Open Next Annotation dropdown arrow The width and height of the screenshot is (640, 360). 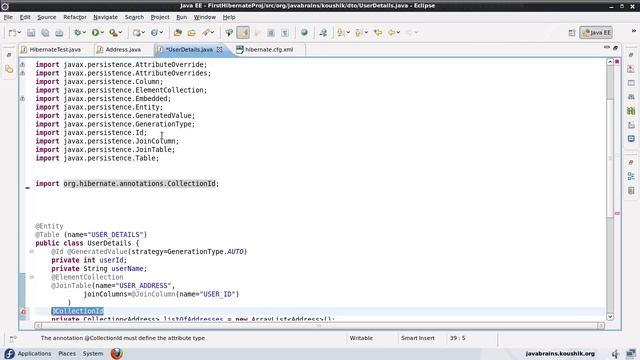pyautogui.click(x=348, y=33)
